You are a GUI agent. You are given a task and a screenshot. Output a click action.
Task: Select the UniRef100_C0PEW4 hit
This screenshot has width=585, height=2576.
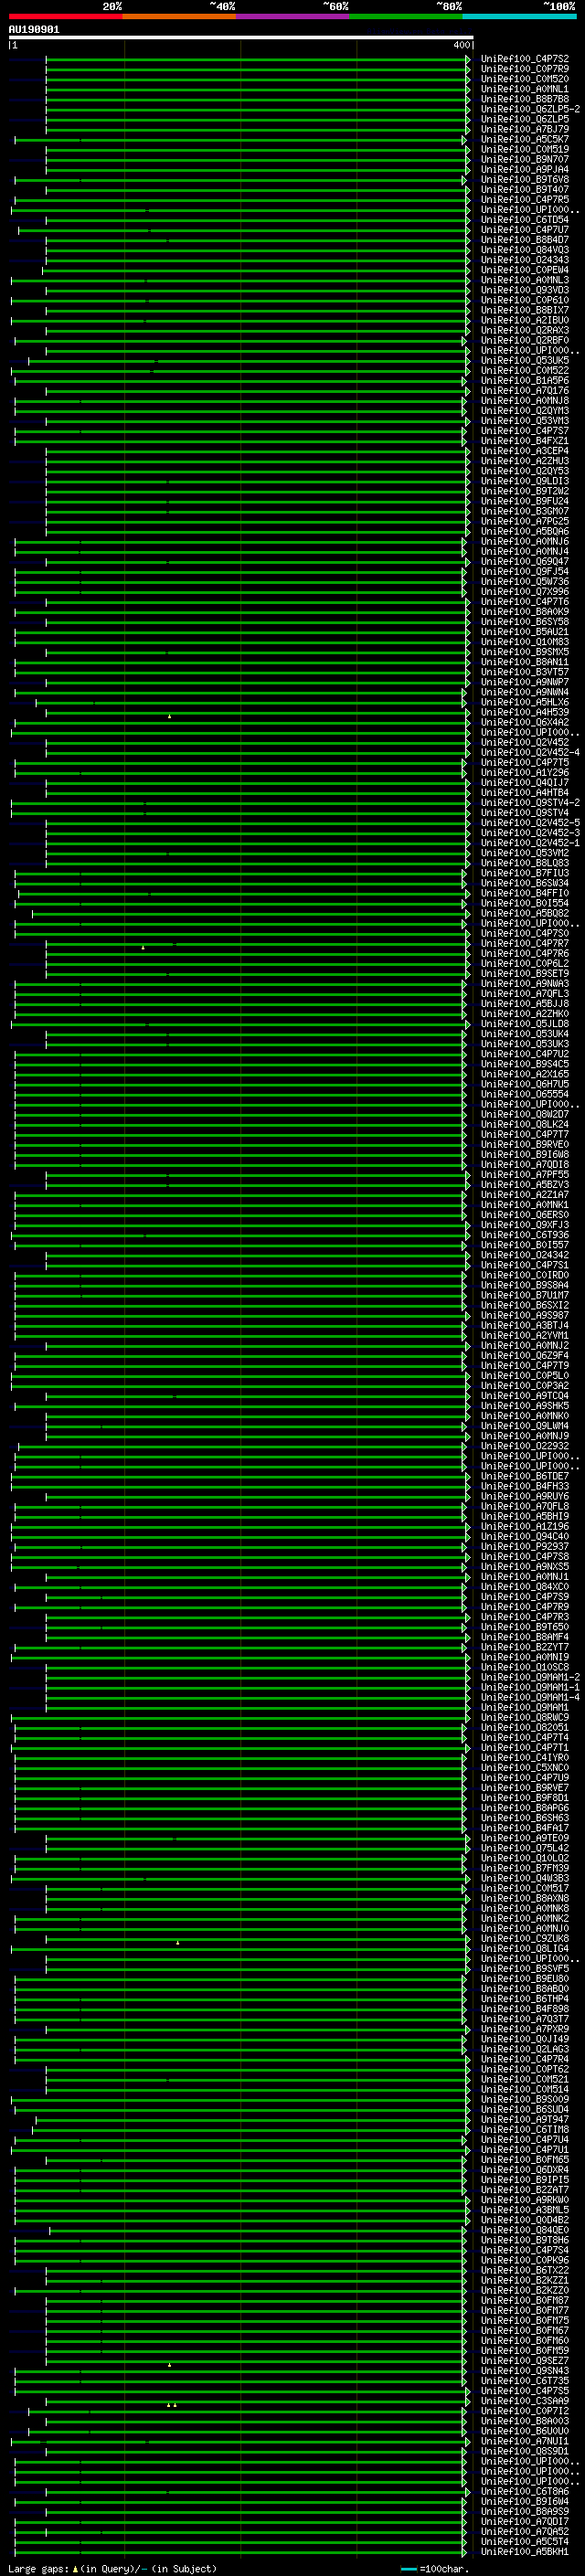click(x=525, y=270)
